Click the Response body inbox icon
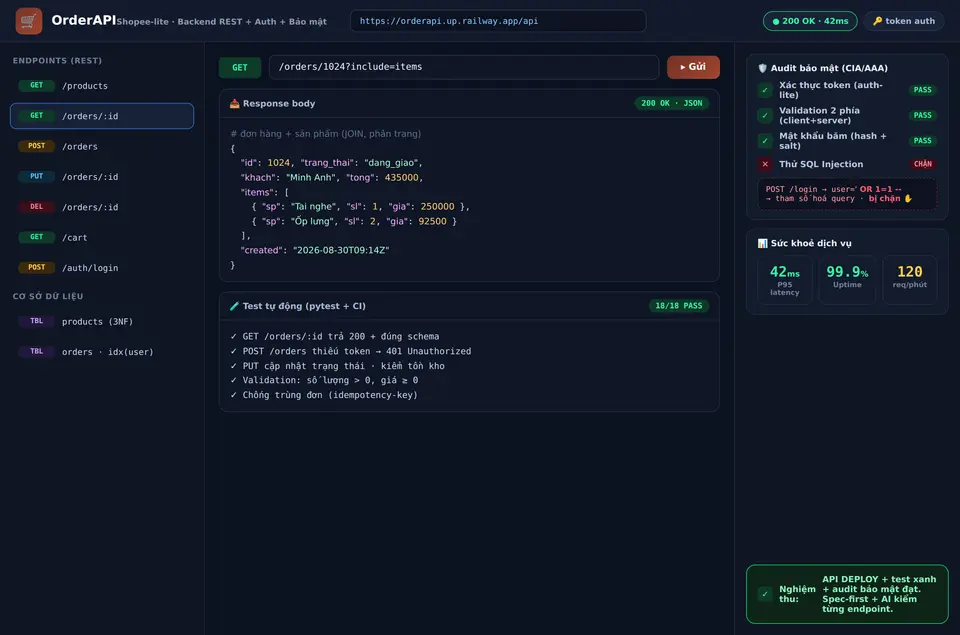 [x=234, y=103]
